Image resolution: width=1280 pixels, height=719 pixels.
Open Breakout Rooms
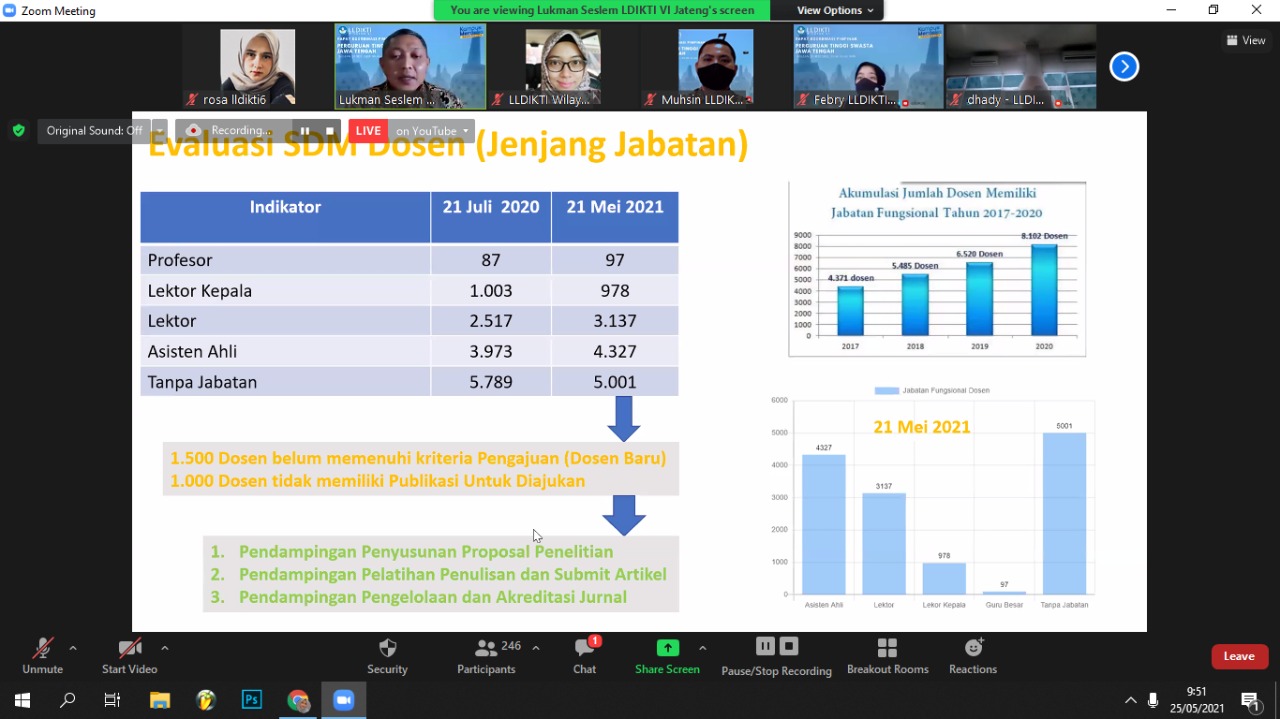click(x=887, y=655)
